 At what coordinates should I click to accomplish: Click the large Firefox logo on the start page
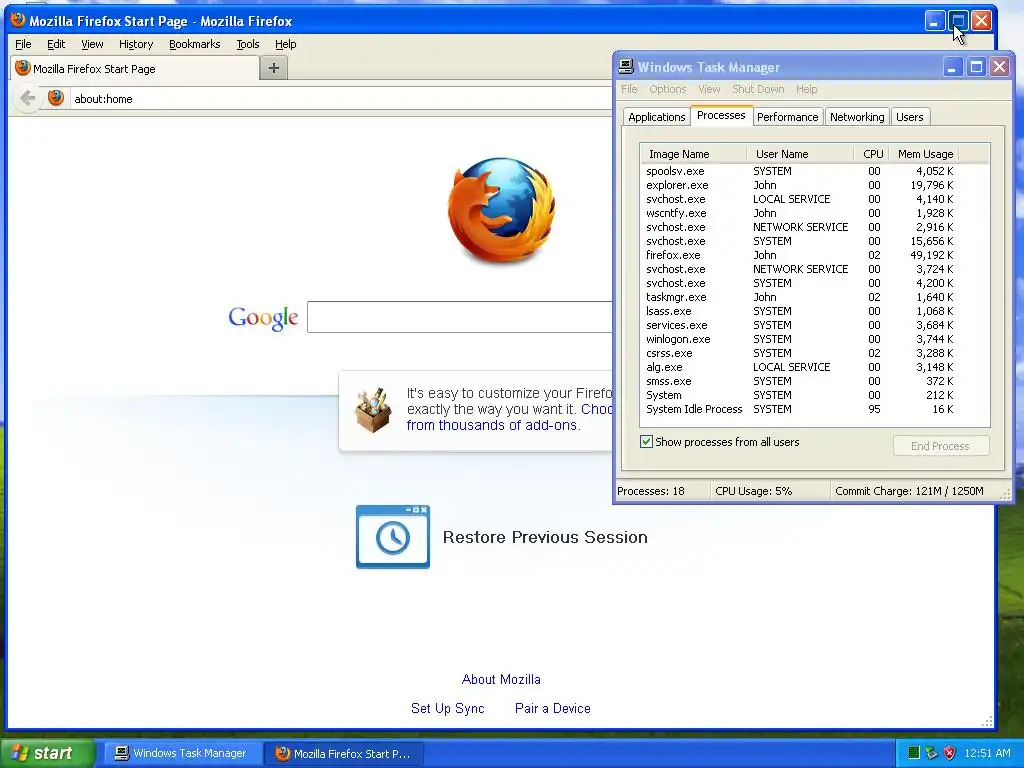pyautogui.click(x=502, y=210)
